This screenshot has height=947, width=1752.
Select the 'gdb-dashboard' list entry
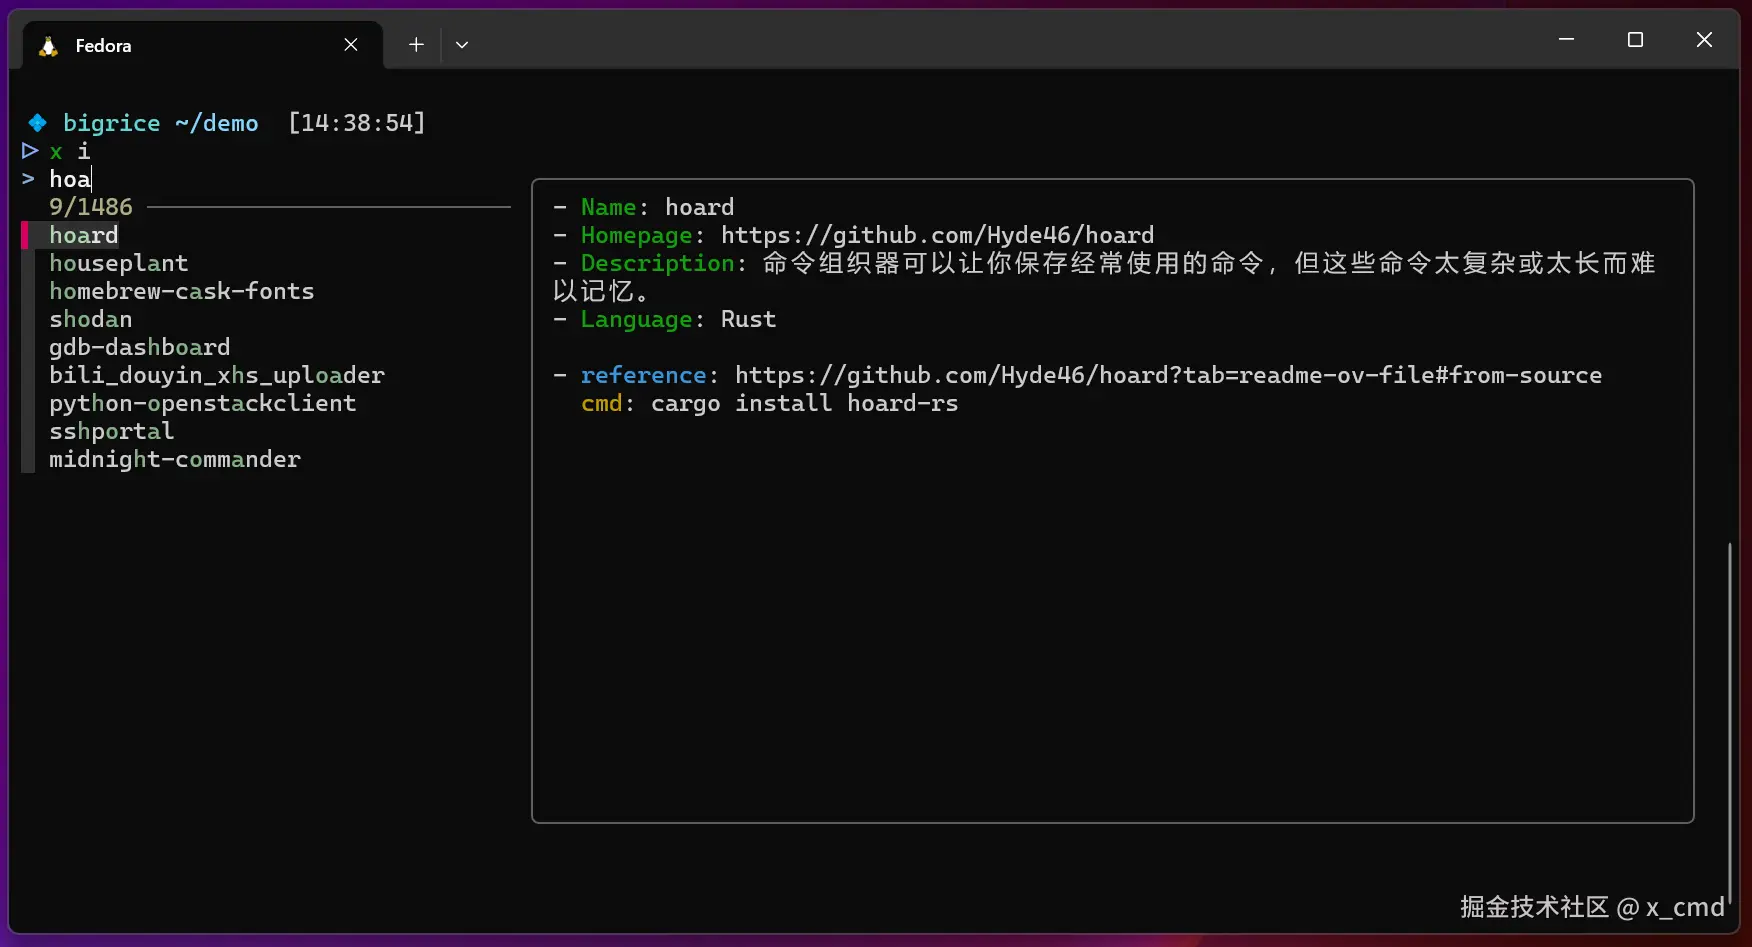(x=140, y=347)
